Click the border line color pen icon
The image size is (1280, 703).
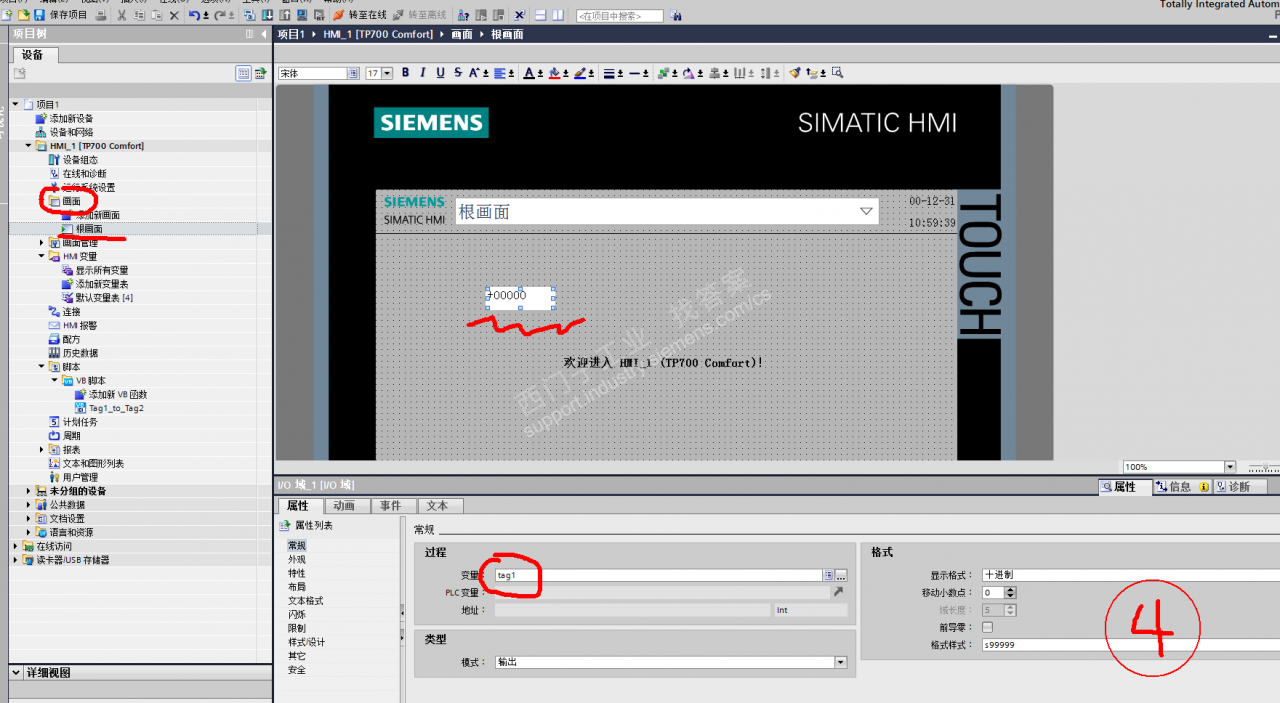point(580,73)
